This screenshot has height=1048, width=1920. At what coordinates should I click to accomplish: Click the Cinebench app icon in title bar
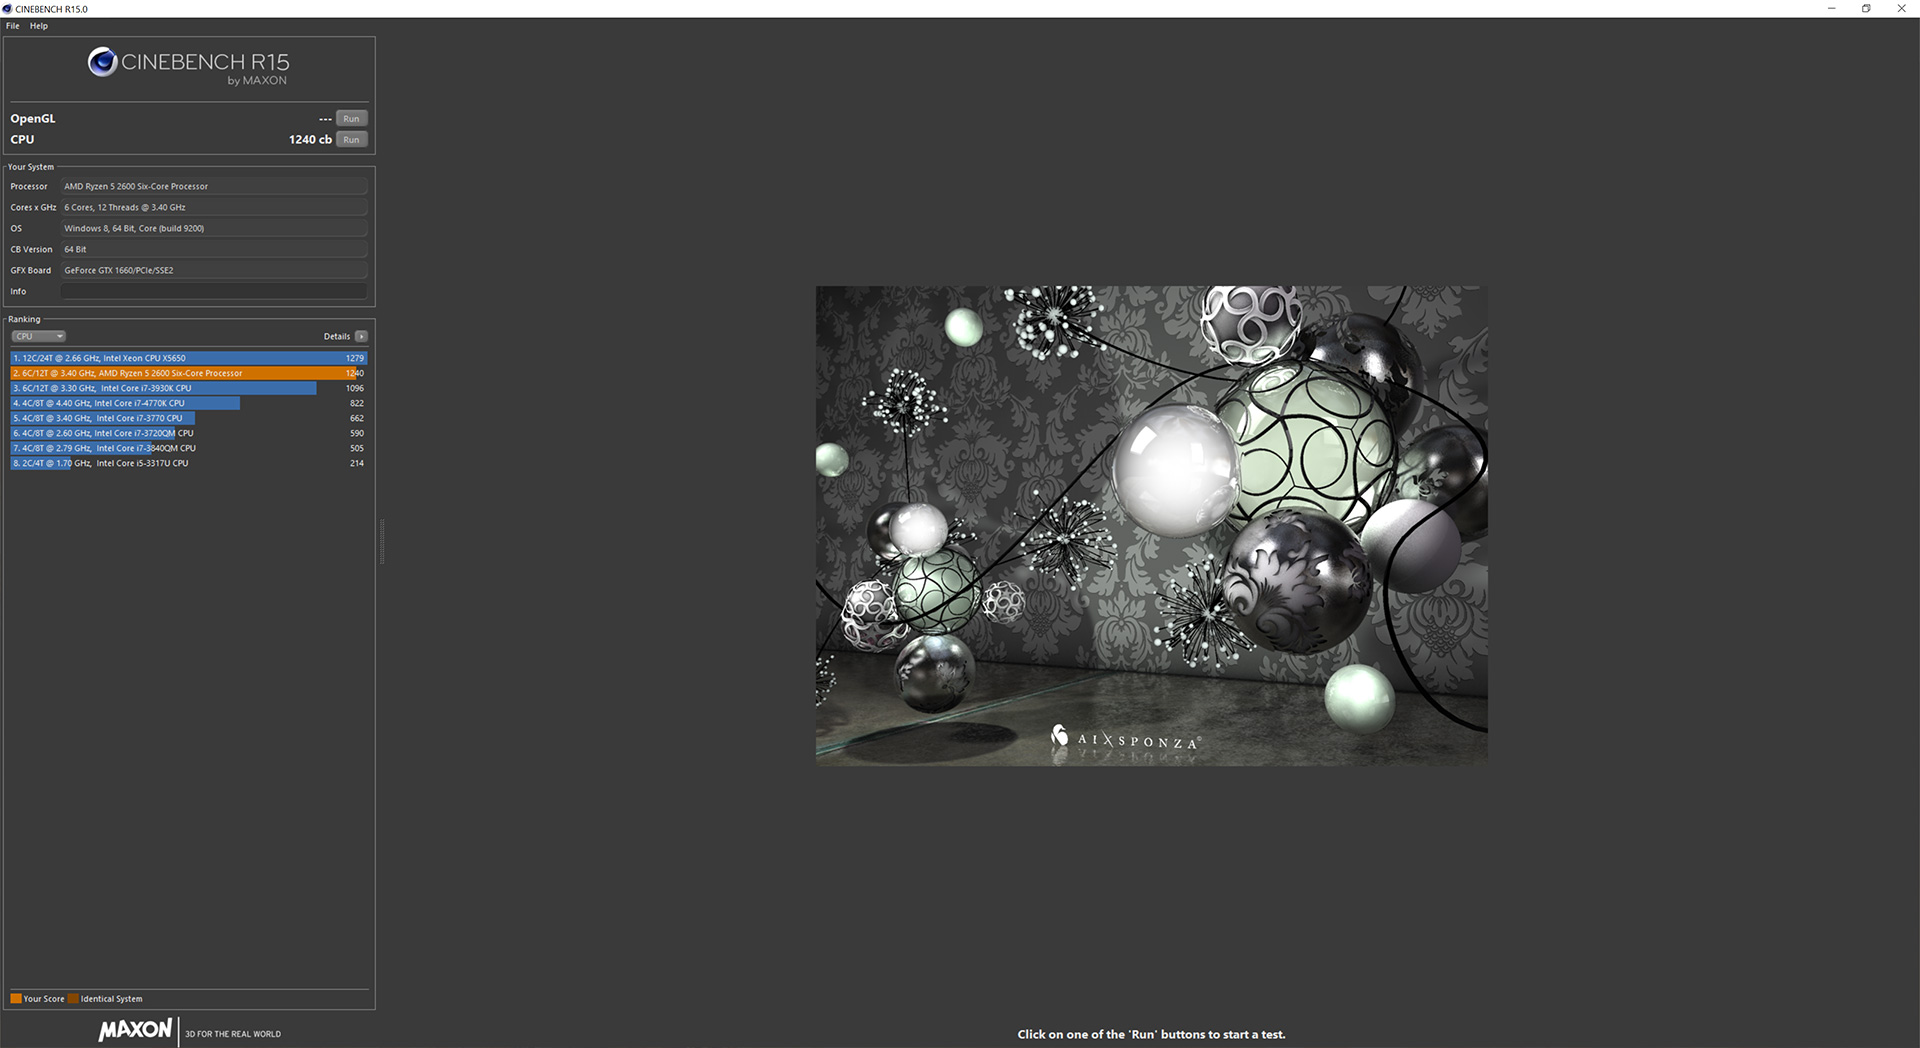pyautogui.click(x=8, y=9)
